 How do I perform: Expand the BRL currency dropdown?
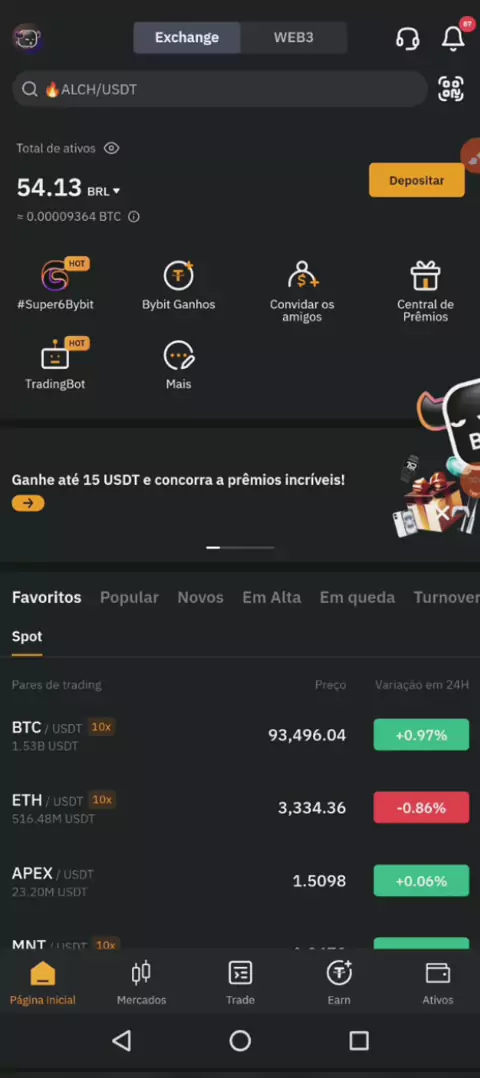104,190
